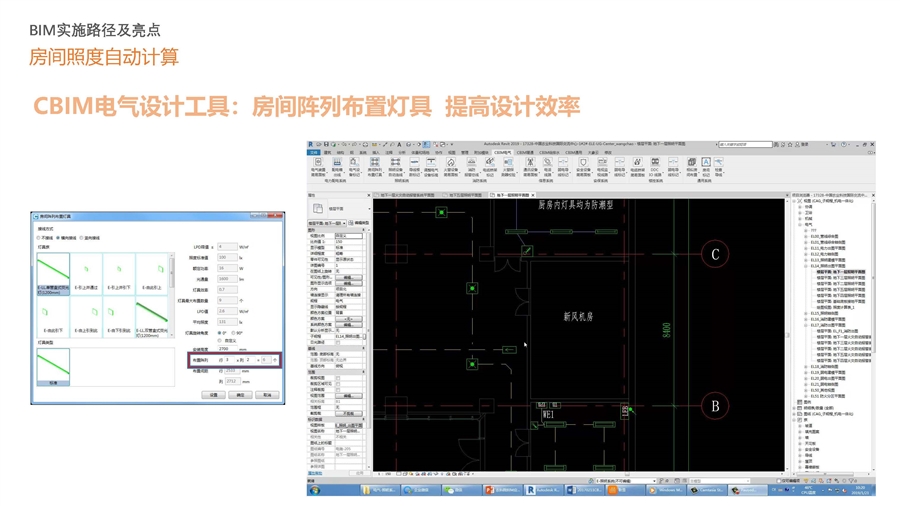Select the 0° lamp rotation radio

tap(219, 333)
